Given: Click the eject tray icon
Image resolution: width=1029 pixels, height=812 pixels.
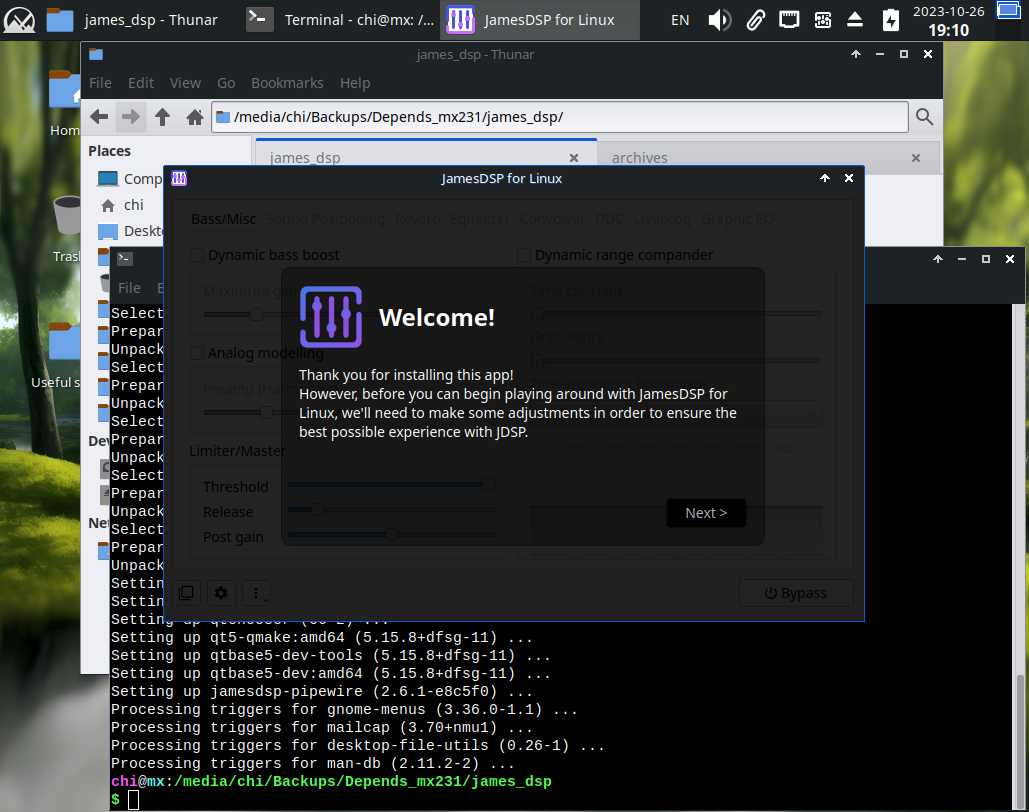Looking at the screenshot, I should [854, 20].
